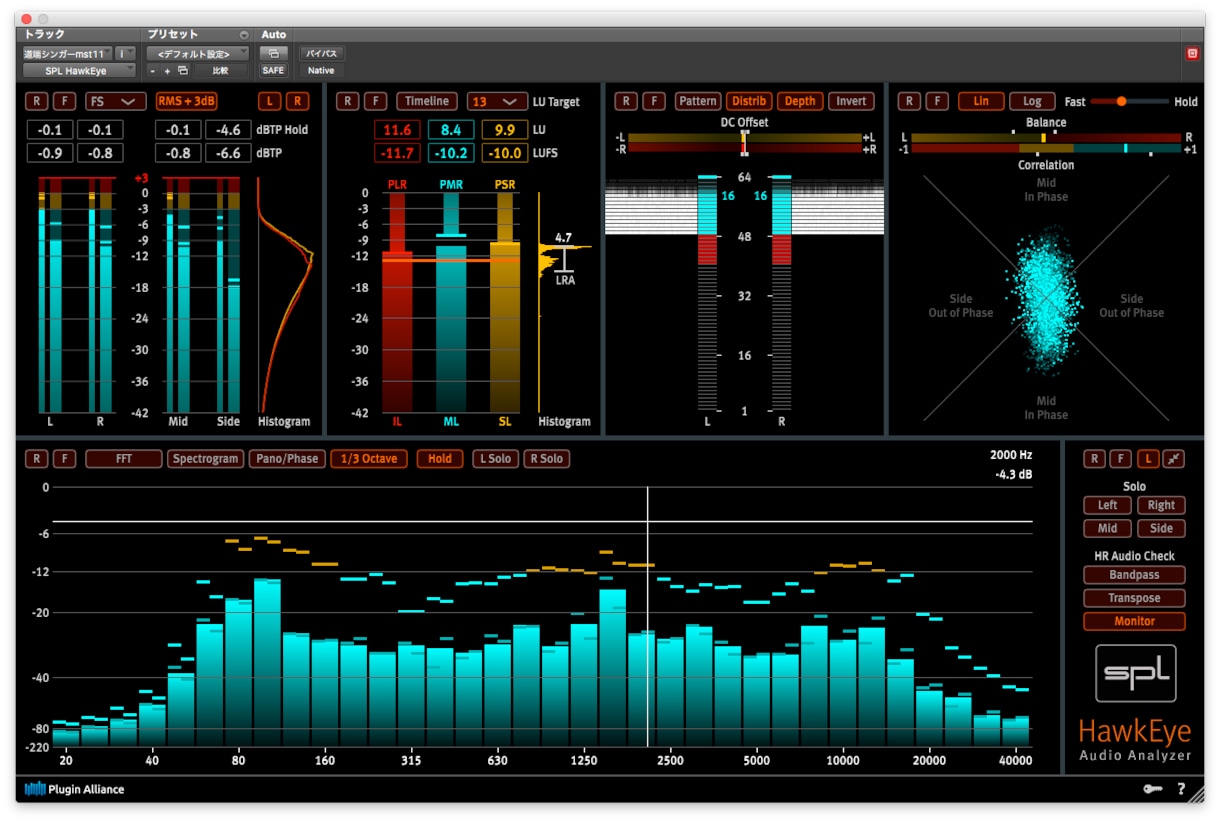Click the expand-arrows icon in the Solo panel
The height and width of the screenshot is (822, 1220).
(x=1174, y=459)
